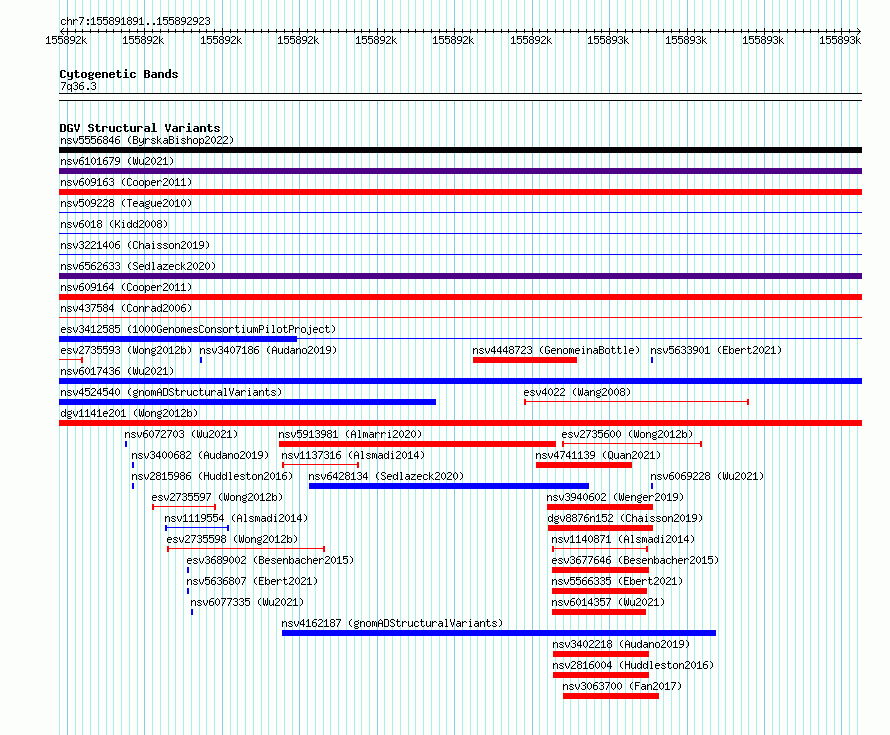The image size is (890, 735).
Task: Click nsv6077335 (Wu2021) label
Action: pyautogui.click(x=247, y=602)
